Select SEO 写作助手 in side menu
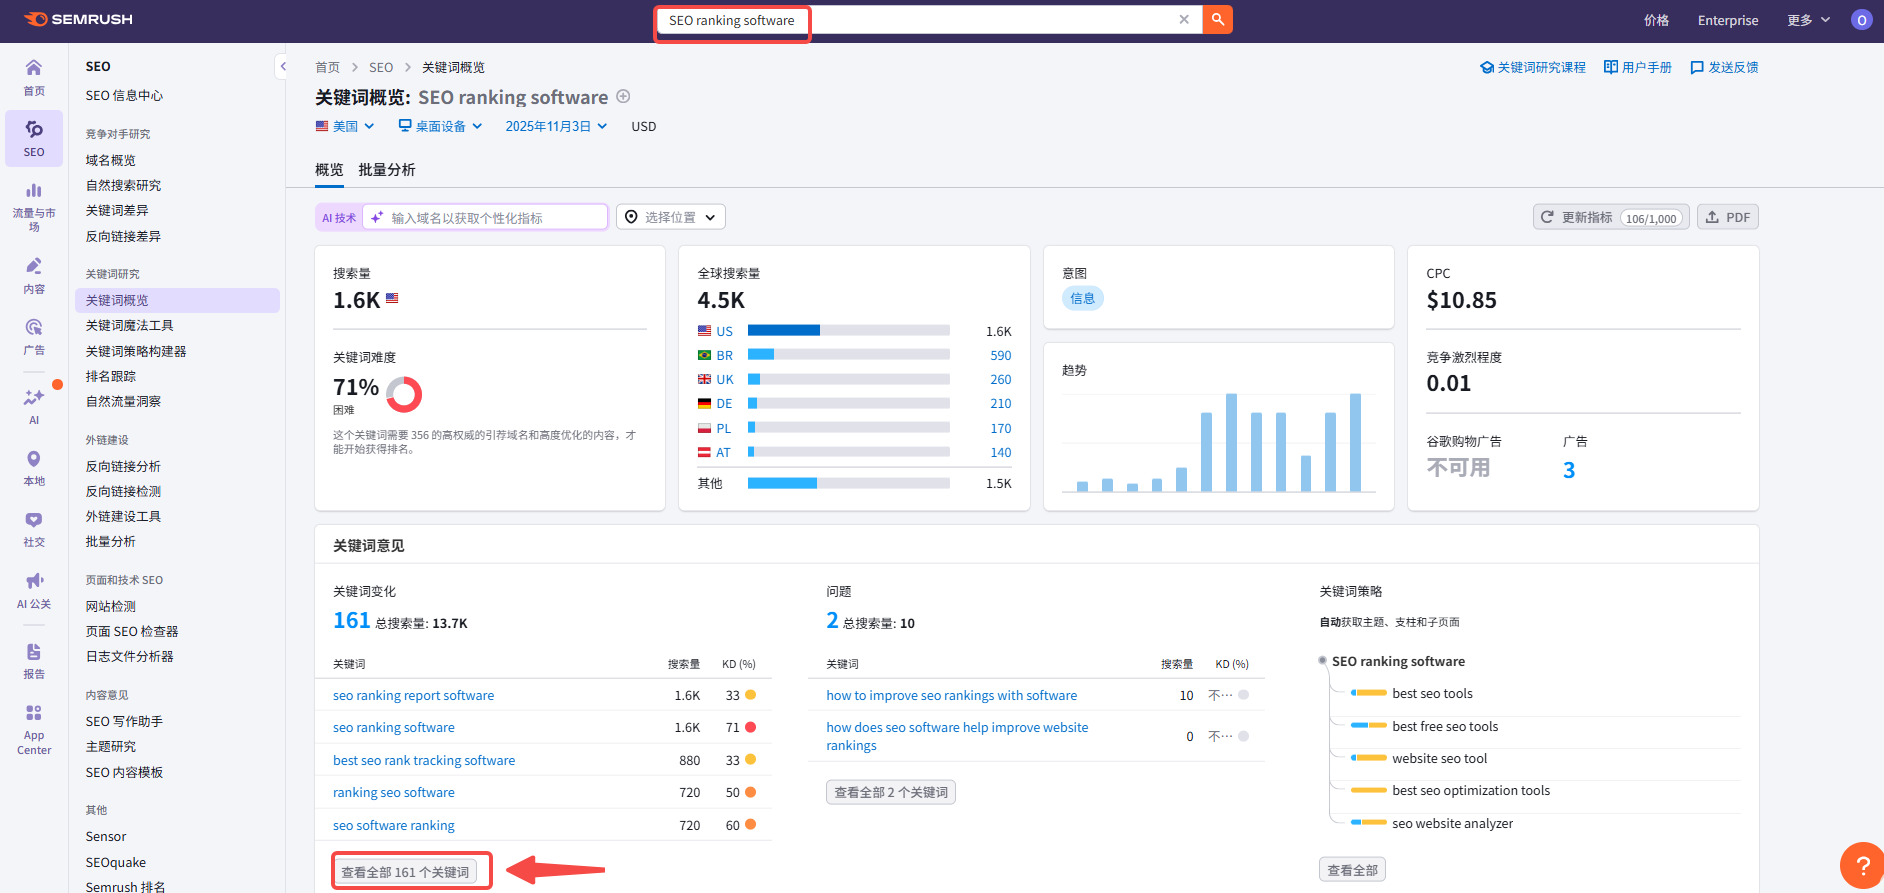 point(124,721)
